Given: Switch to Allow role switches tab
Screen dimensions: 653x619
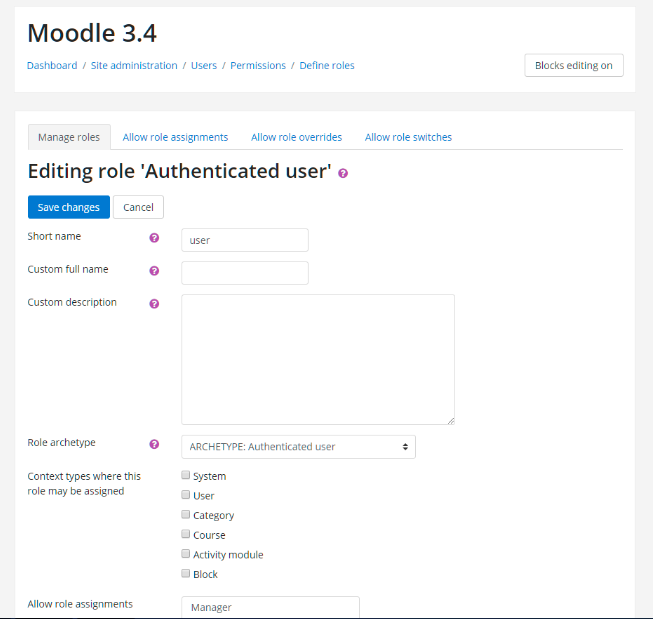Looking at the screenshot, I should pyautogui.click(x=409, y=137).
